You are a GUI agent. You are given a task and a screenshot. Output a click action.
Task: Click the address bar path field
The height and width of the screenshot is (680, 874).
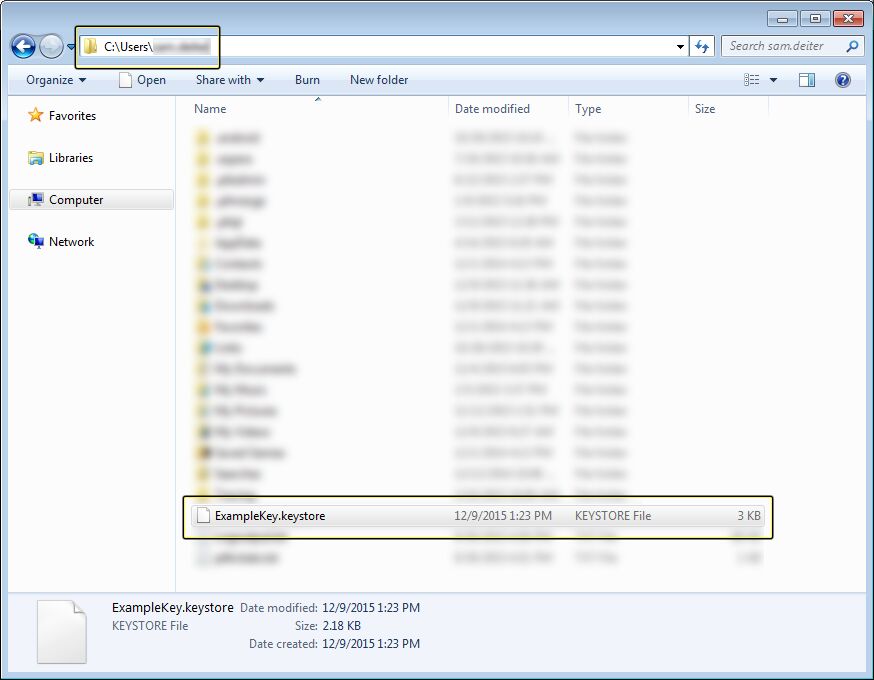click(383, 46)
